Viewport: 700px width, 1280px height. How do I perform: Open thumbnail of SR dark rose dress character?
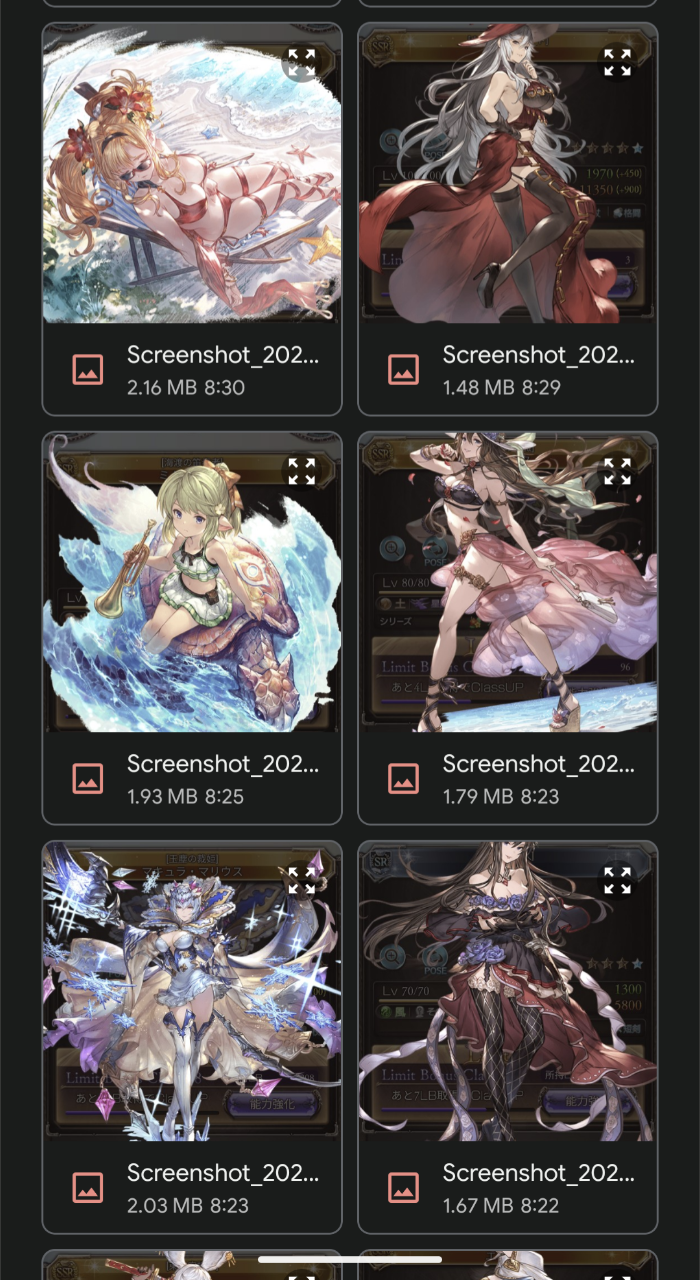(x=508, y=991)
